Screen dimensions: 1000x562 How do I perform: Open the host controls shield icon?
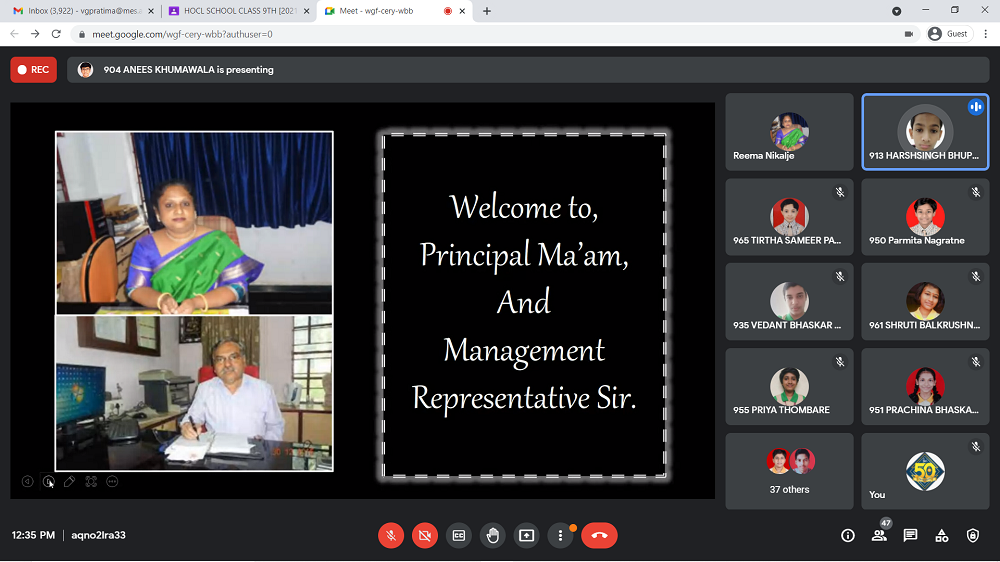point(972,536)
